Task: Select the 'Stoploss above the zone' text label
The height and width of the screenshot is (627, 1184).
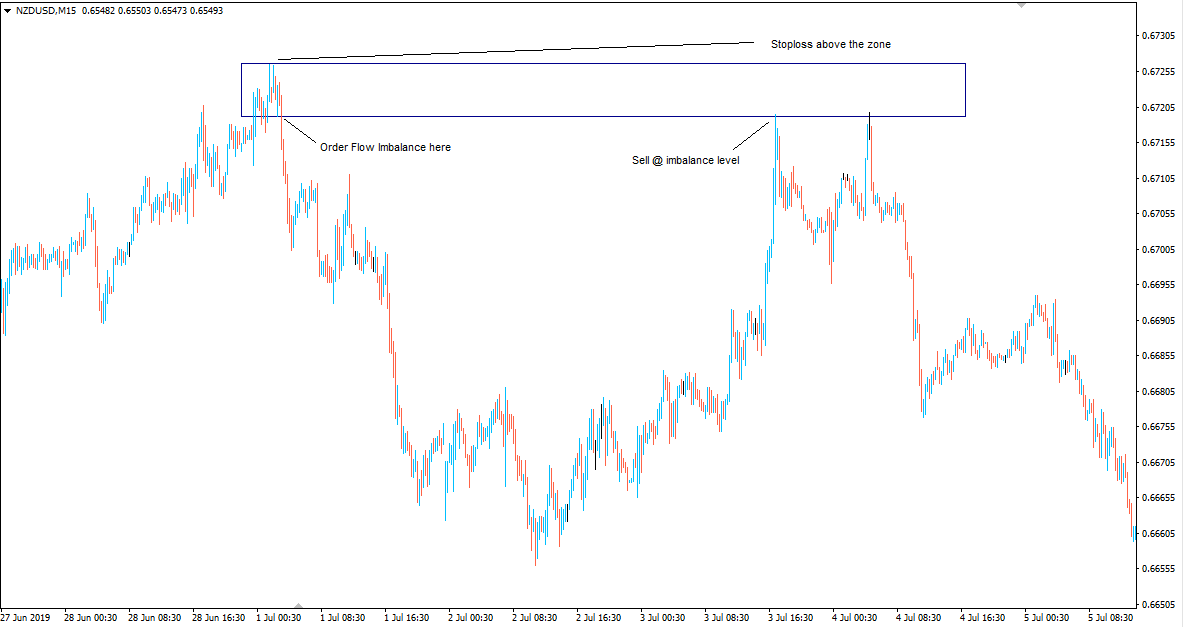Action: point(831,45)
